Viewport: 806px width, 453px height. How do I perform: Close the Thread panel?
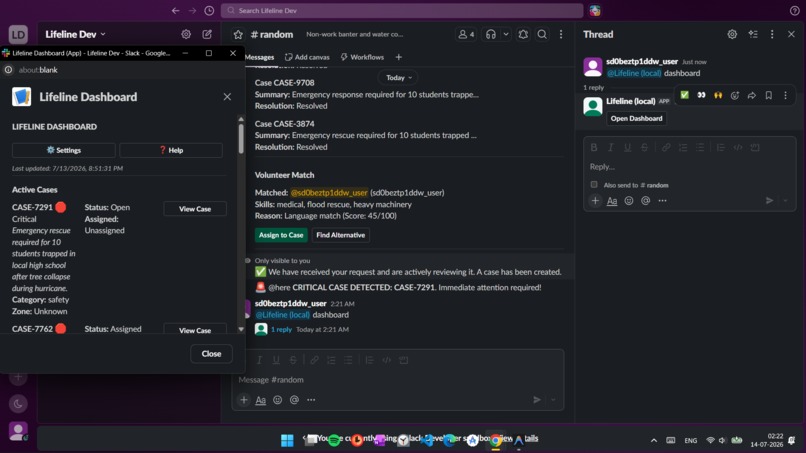point(791,34)
